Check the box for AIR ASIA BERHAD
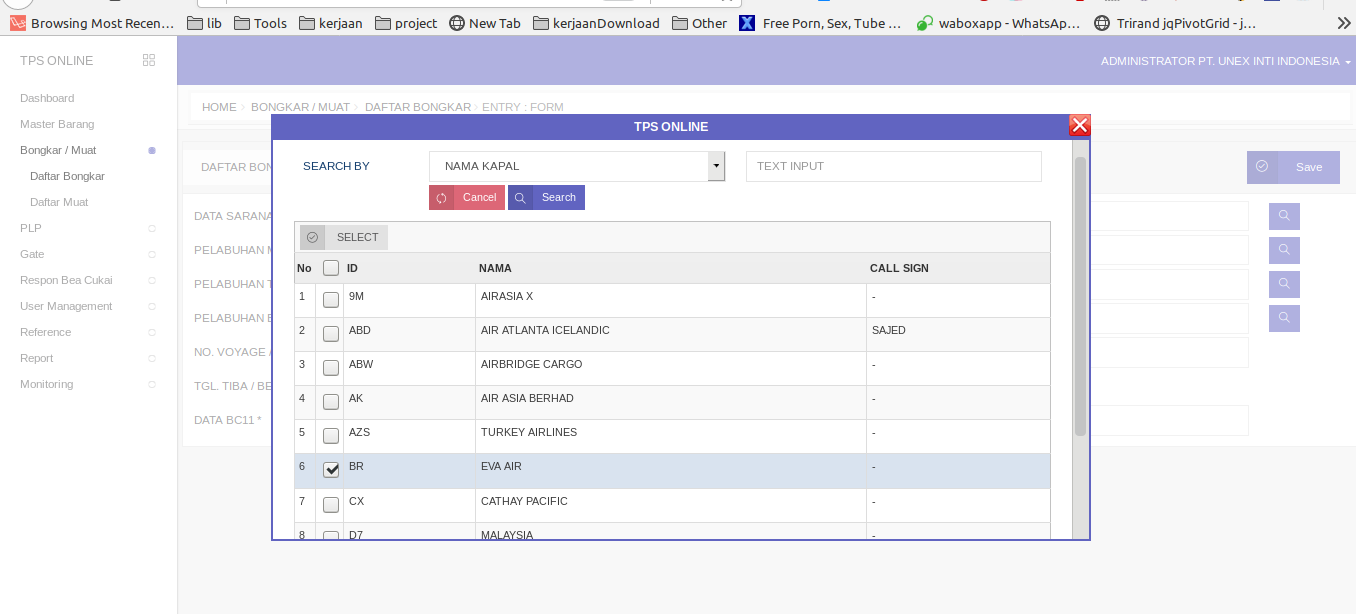This screenshot has height=614, width=1356. 331,402
